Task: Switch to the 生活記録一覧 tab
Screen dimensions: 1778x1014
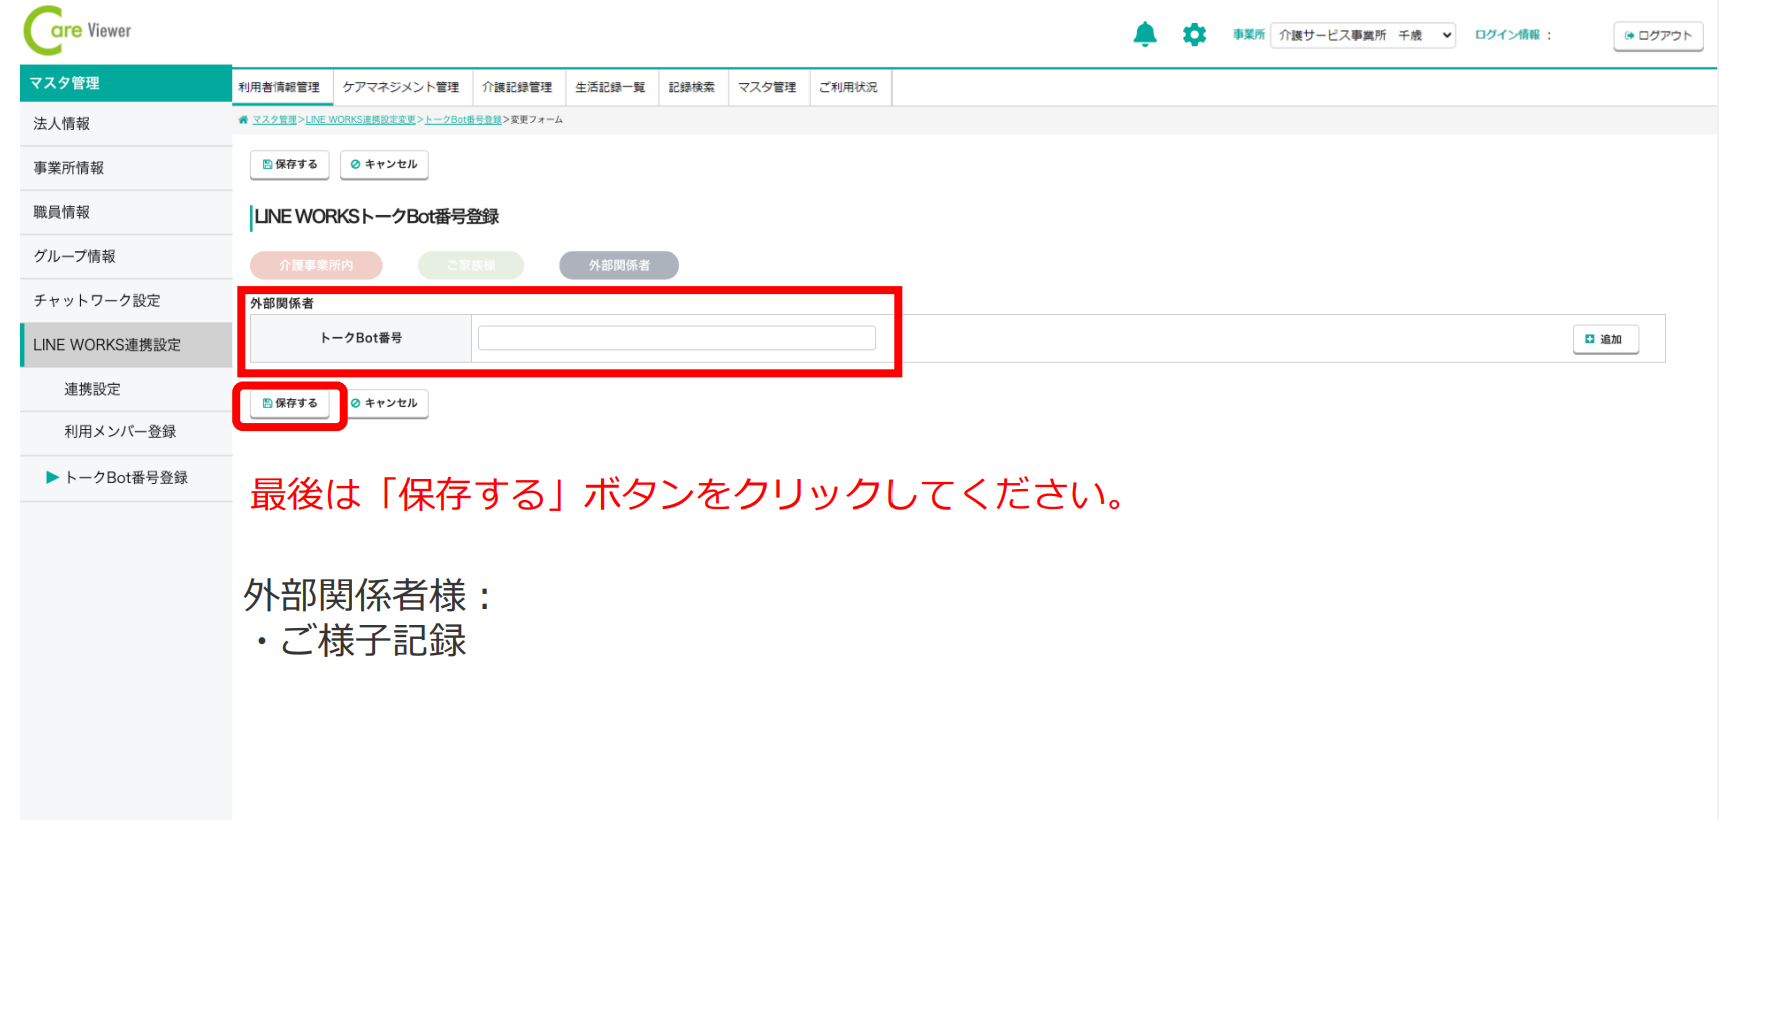Action: 610,88
